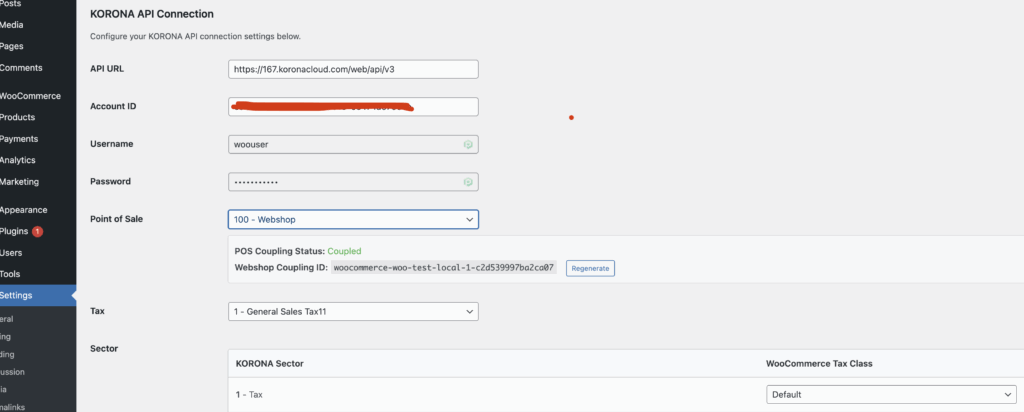Click the 'Password' label
Viewport: 1024px width, 412px height.
pos(110,182)
